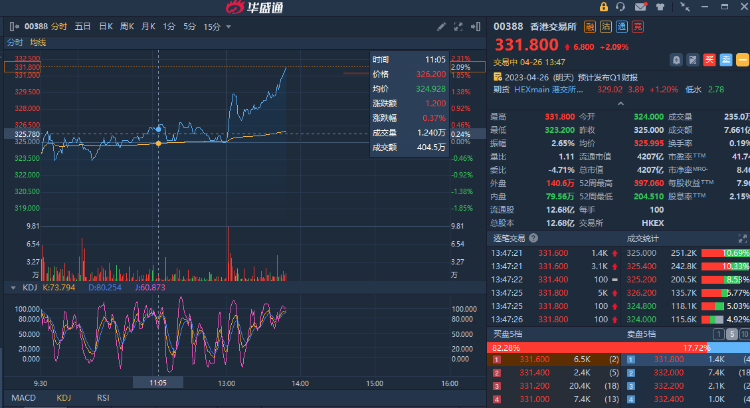Select the 日K daily candlestick tab

point(105,26)
